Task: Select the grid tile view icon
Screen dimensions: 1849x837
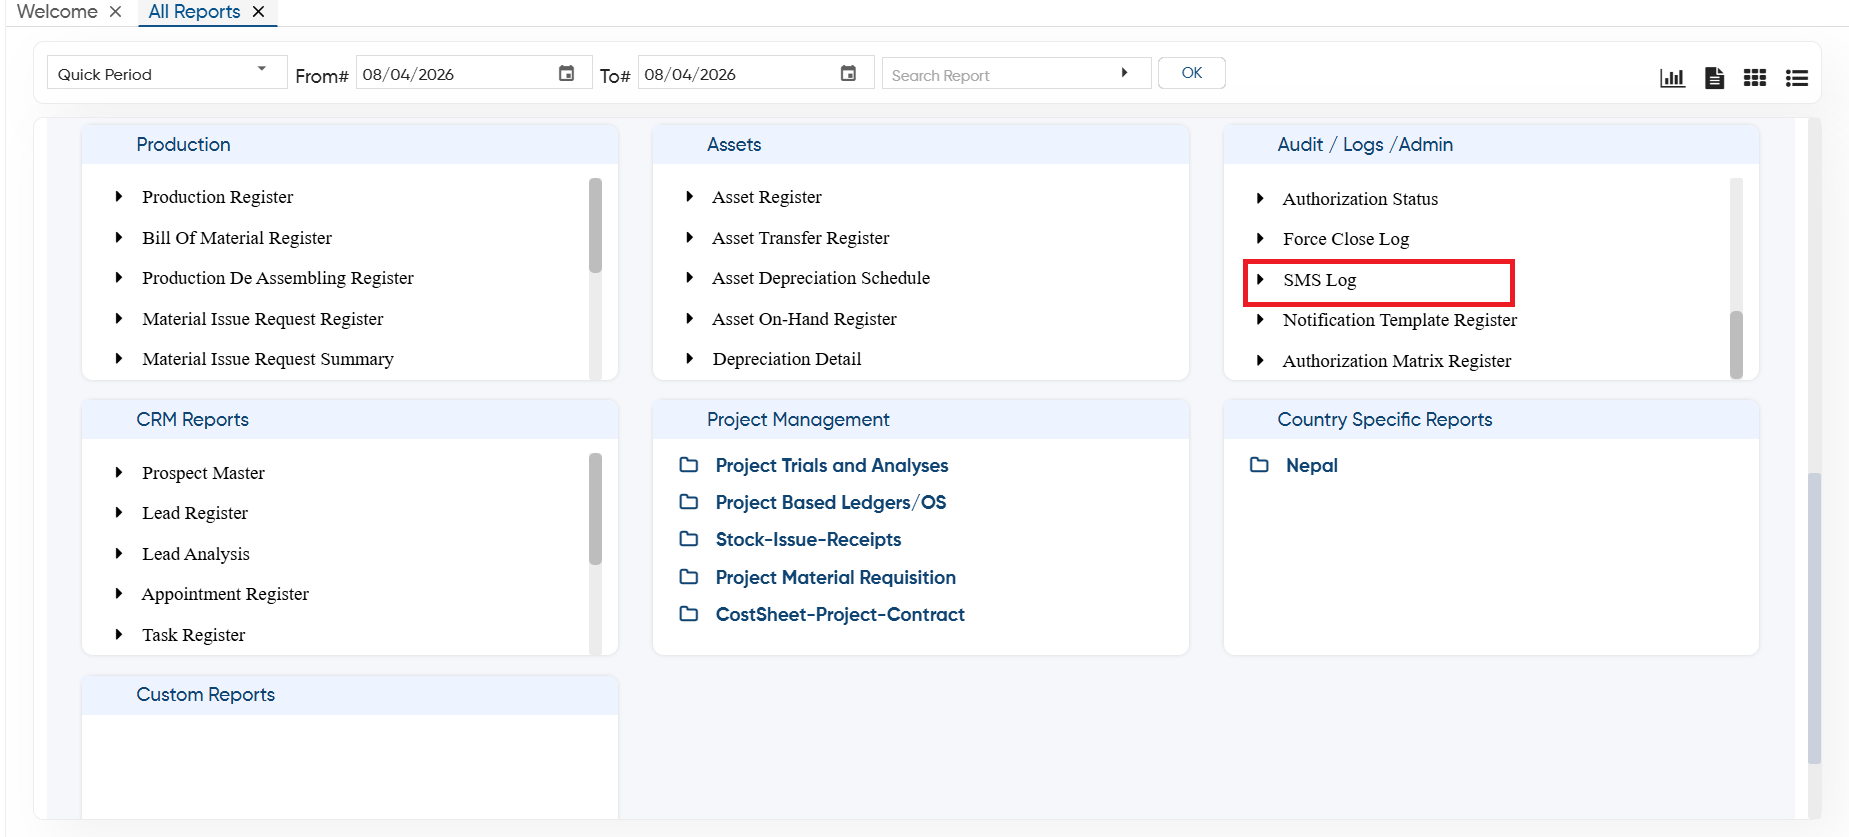Action: pos(1755,77)
